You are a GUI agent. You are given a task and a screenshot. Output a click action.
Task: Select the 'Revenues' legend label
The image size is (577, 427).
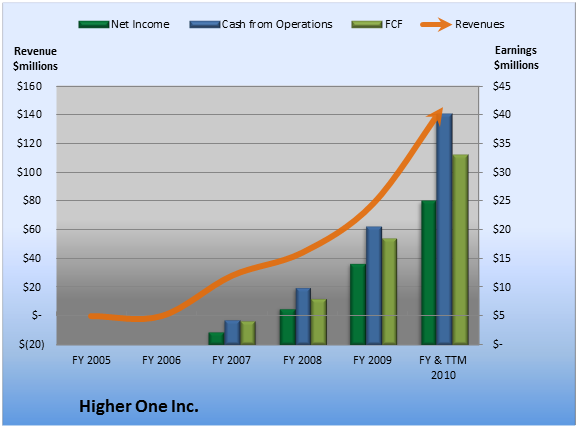479,24
